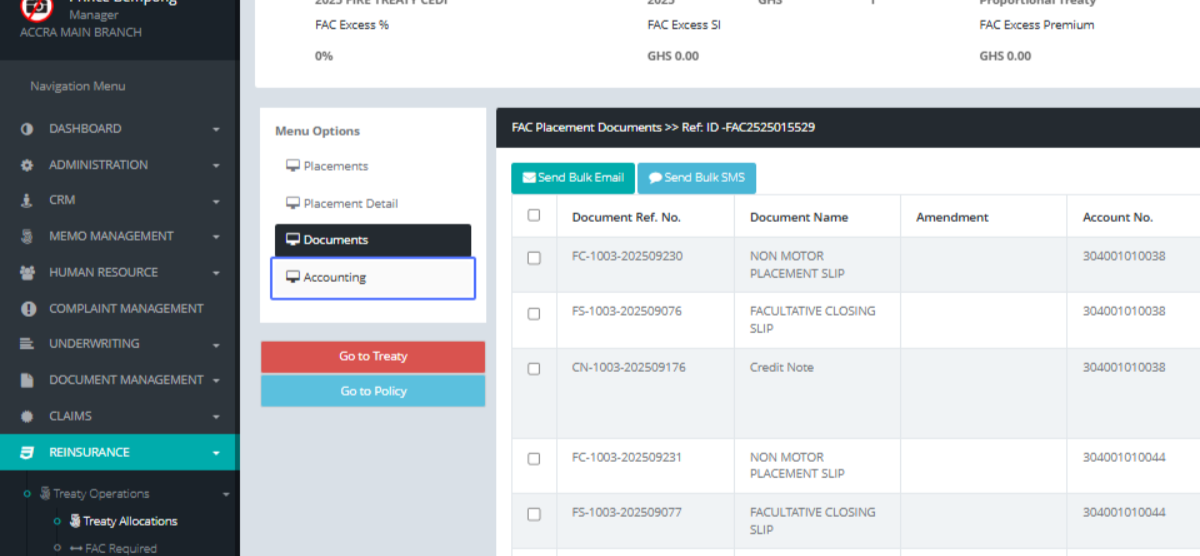Open the Accounting menu option

coord(372,278)
